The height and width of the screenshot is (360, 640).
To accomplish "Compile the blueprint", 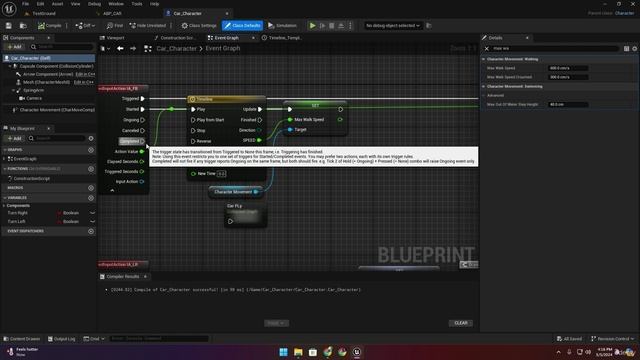I will click(x=49, y=26).
